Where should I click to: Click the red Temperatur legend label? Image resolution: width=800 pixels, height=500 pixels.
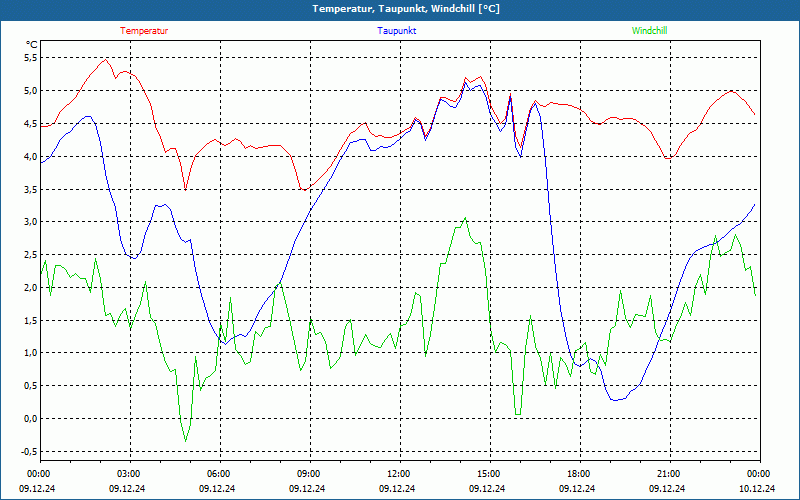pyautogui.click(x=144, y=31)
